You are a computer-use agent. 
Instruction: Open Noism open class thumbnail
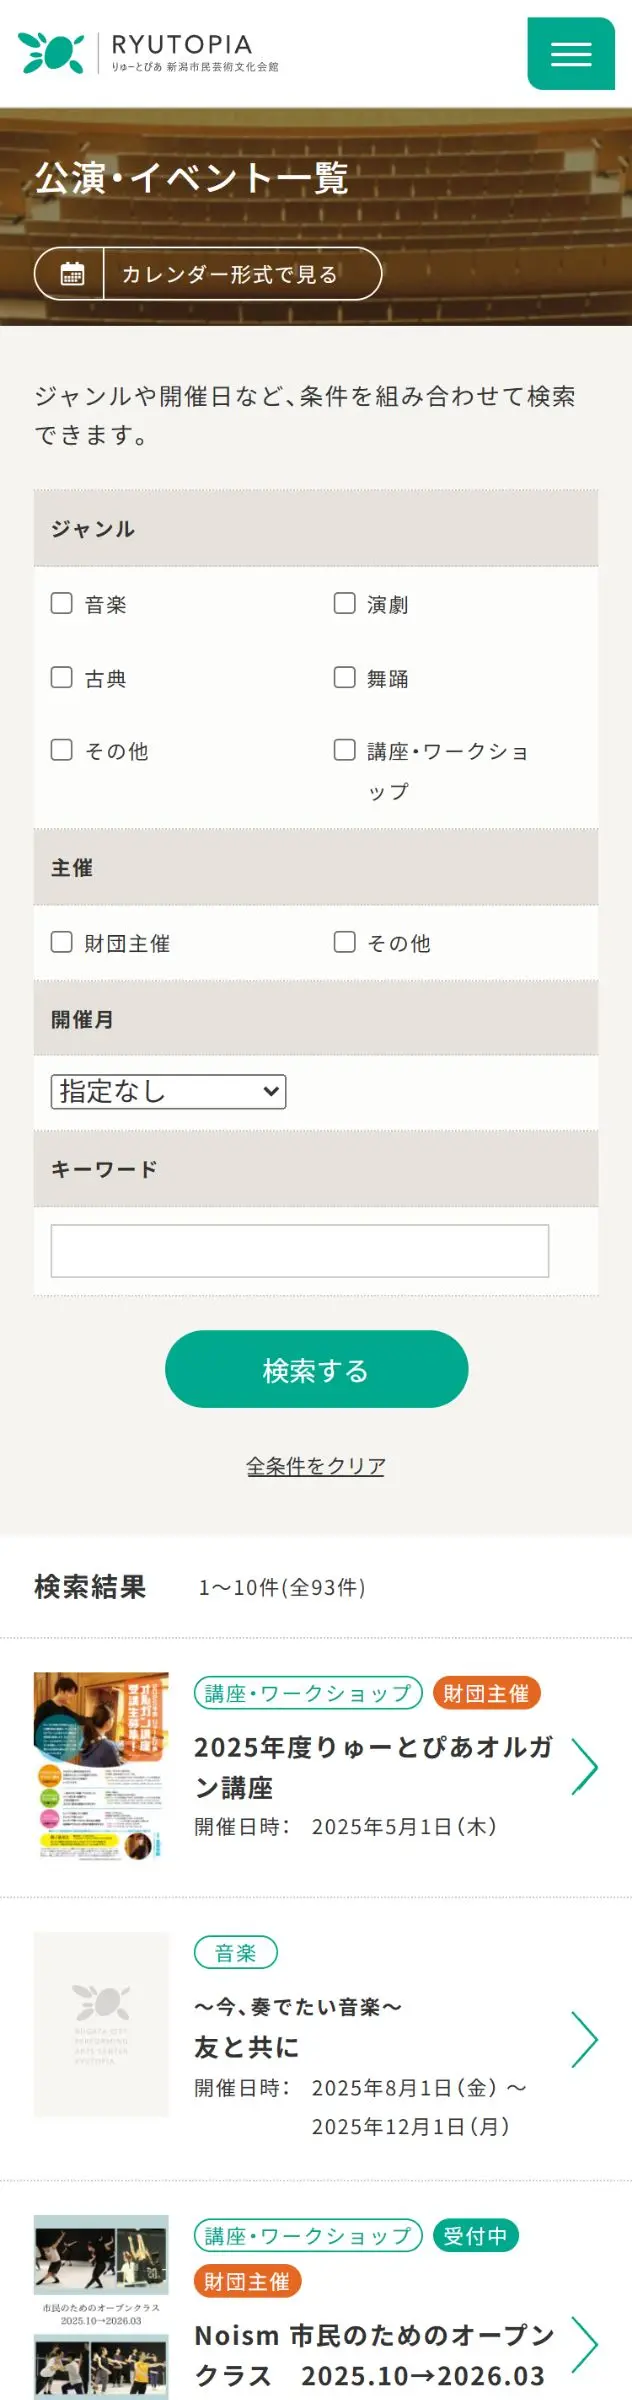pyautogui.click(x=101, y=2306)
